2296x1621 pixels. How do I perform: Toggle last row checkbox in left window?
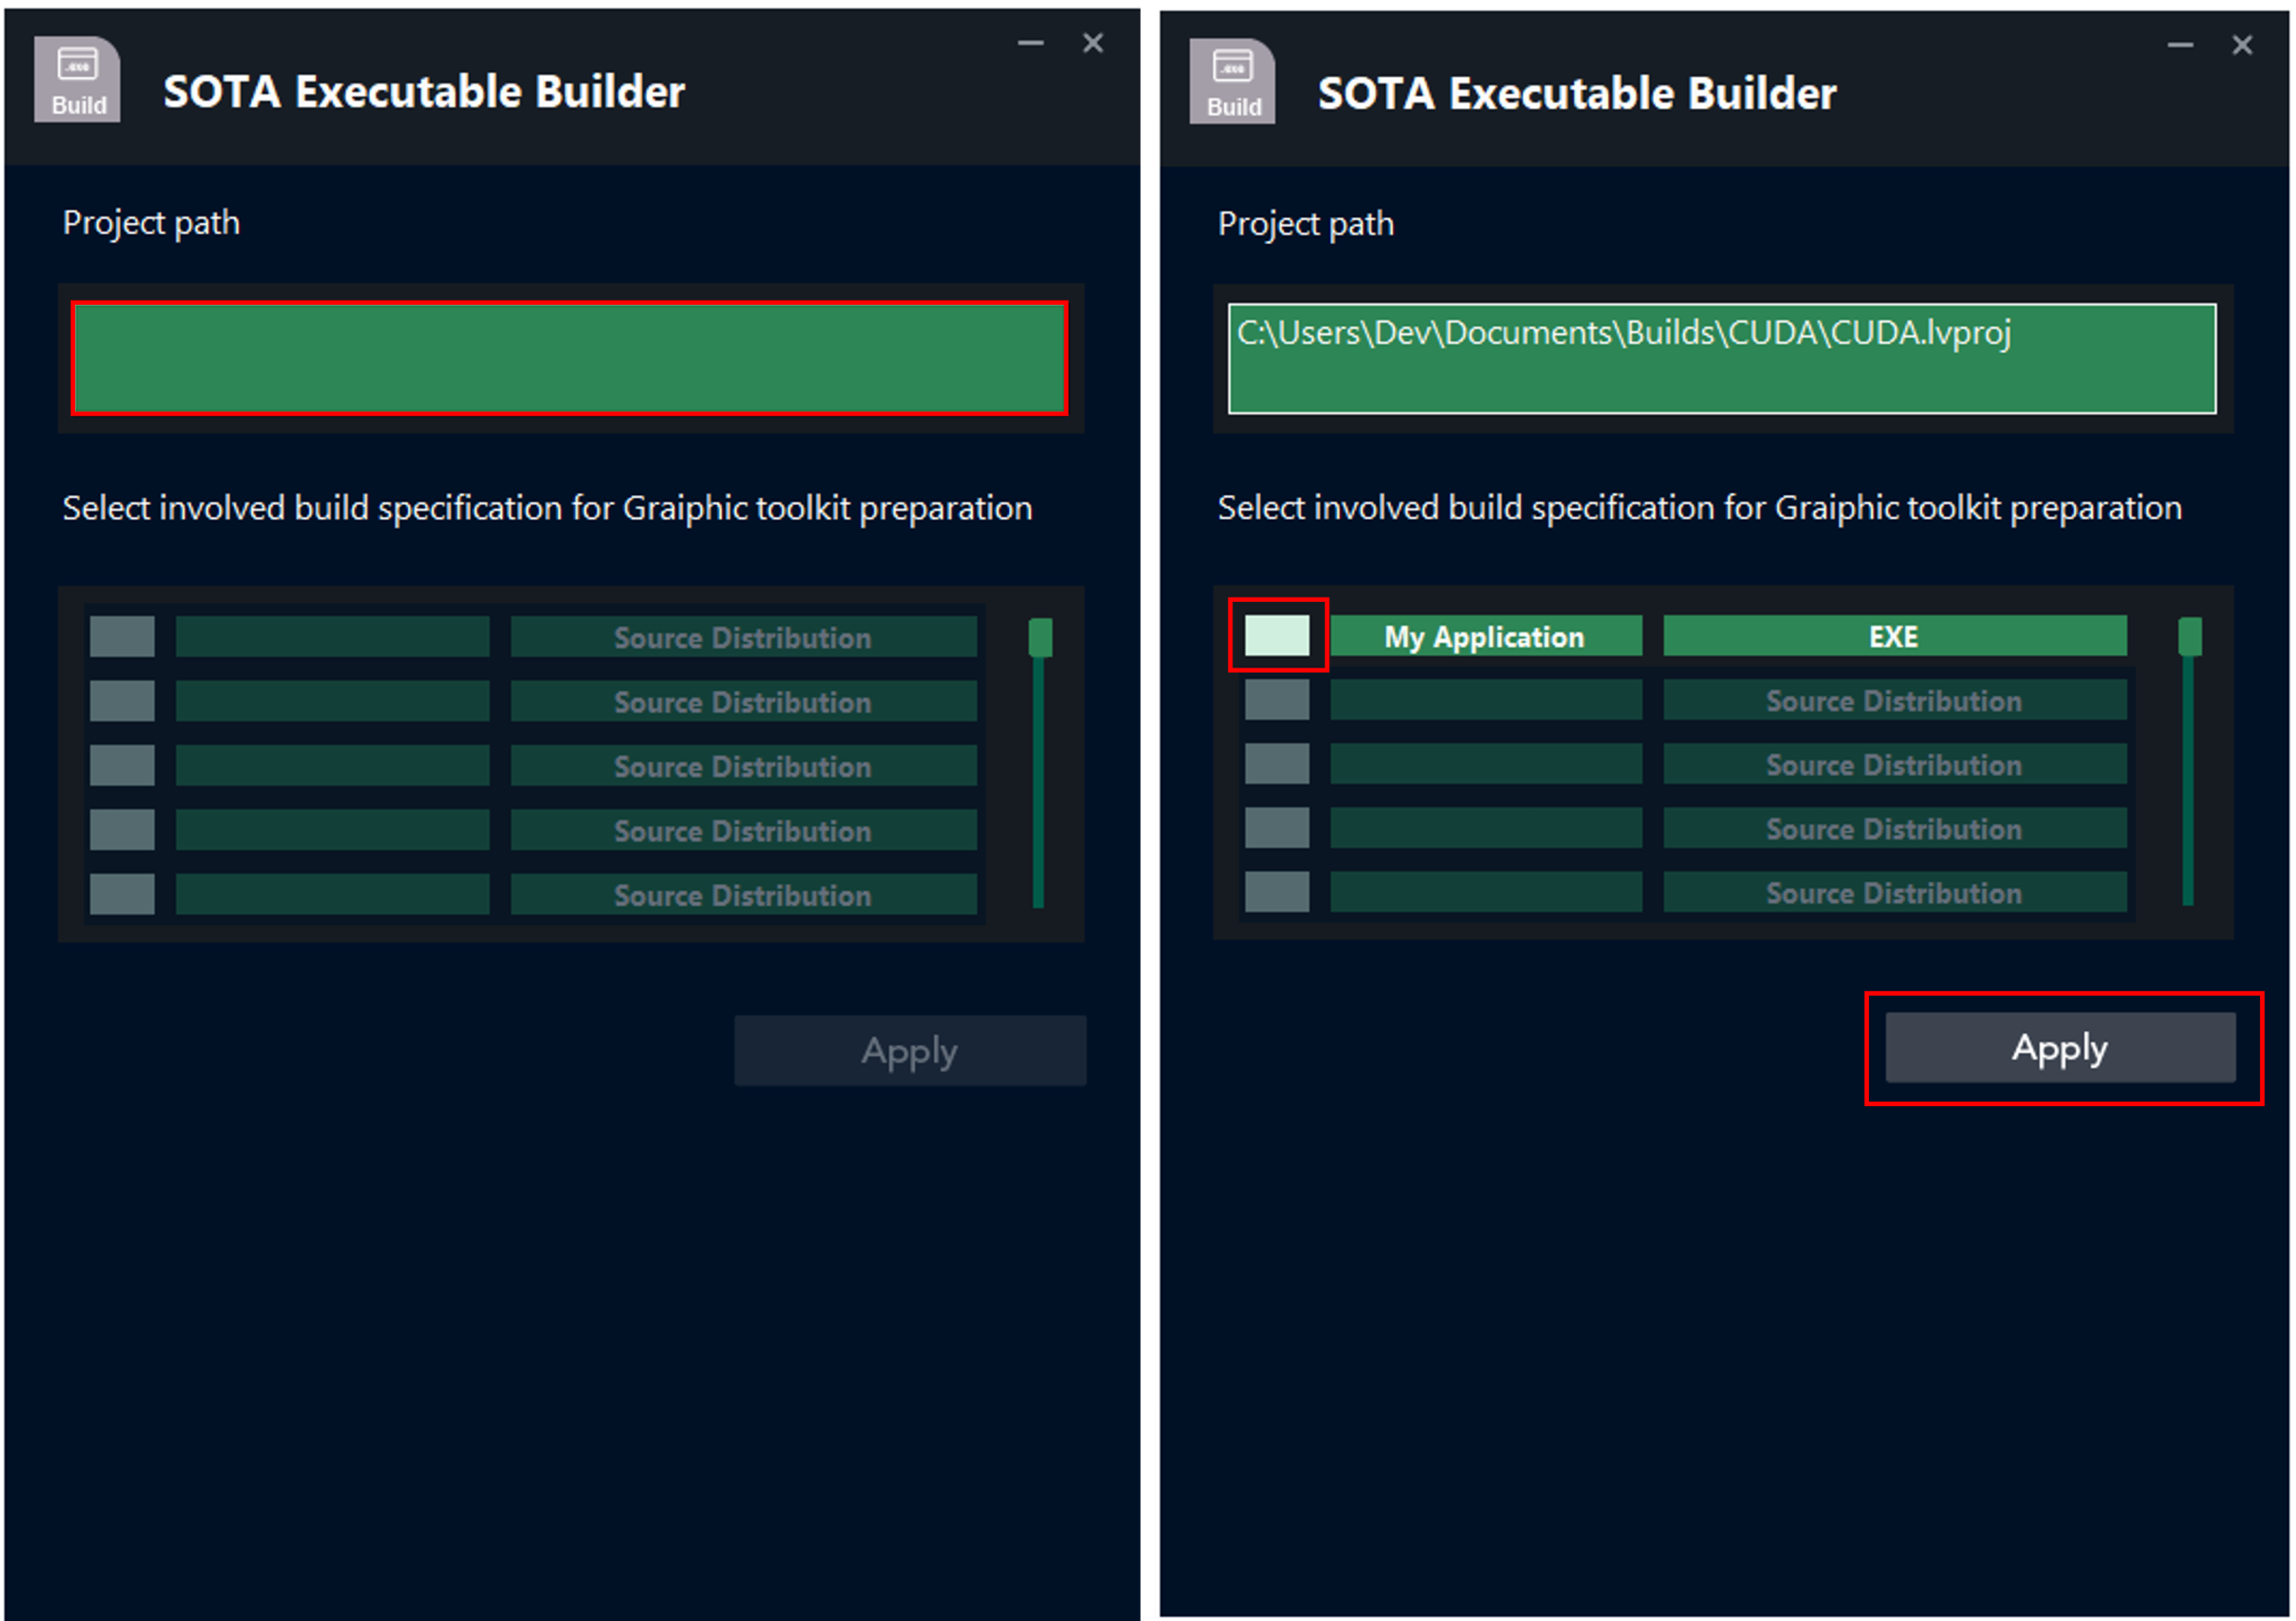click(x=122, y=894)
